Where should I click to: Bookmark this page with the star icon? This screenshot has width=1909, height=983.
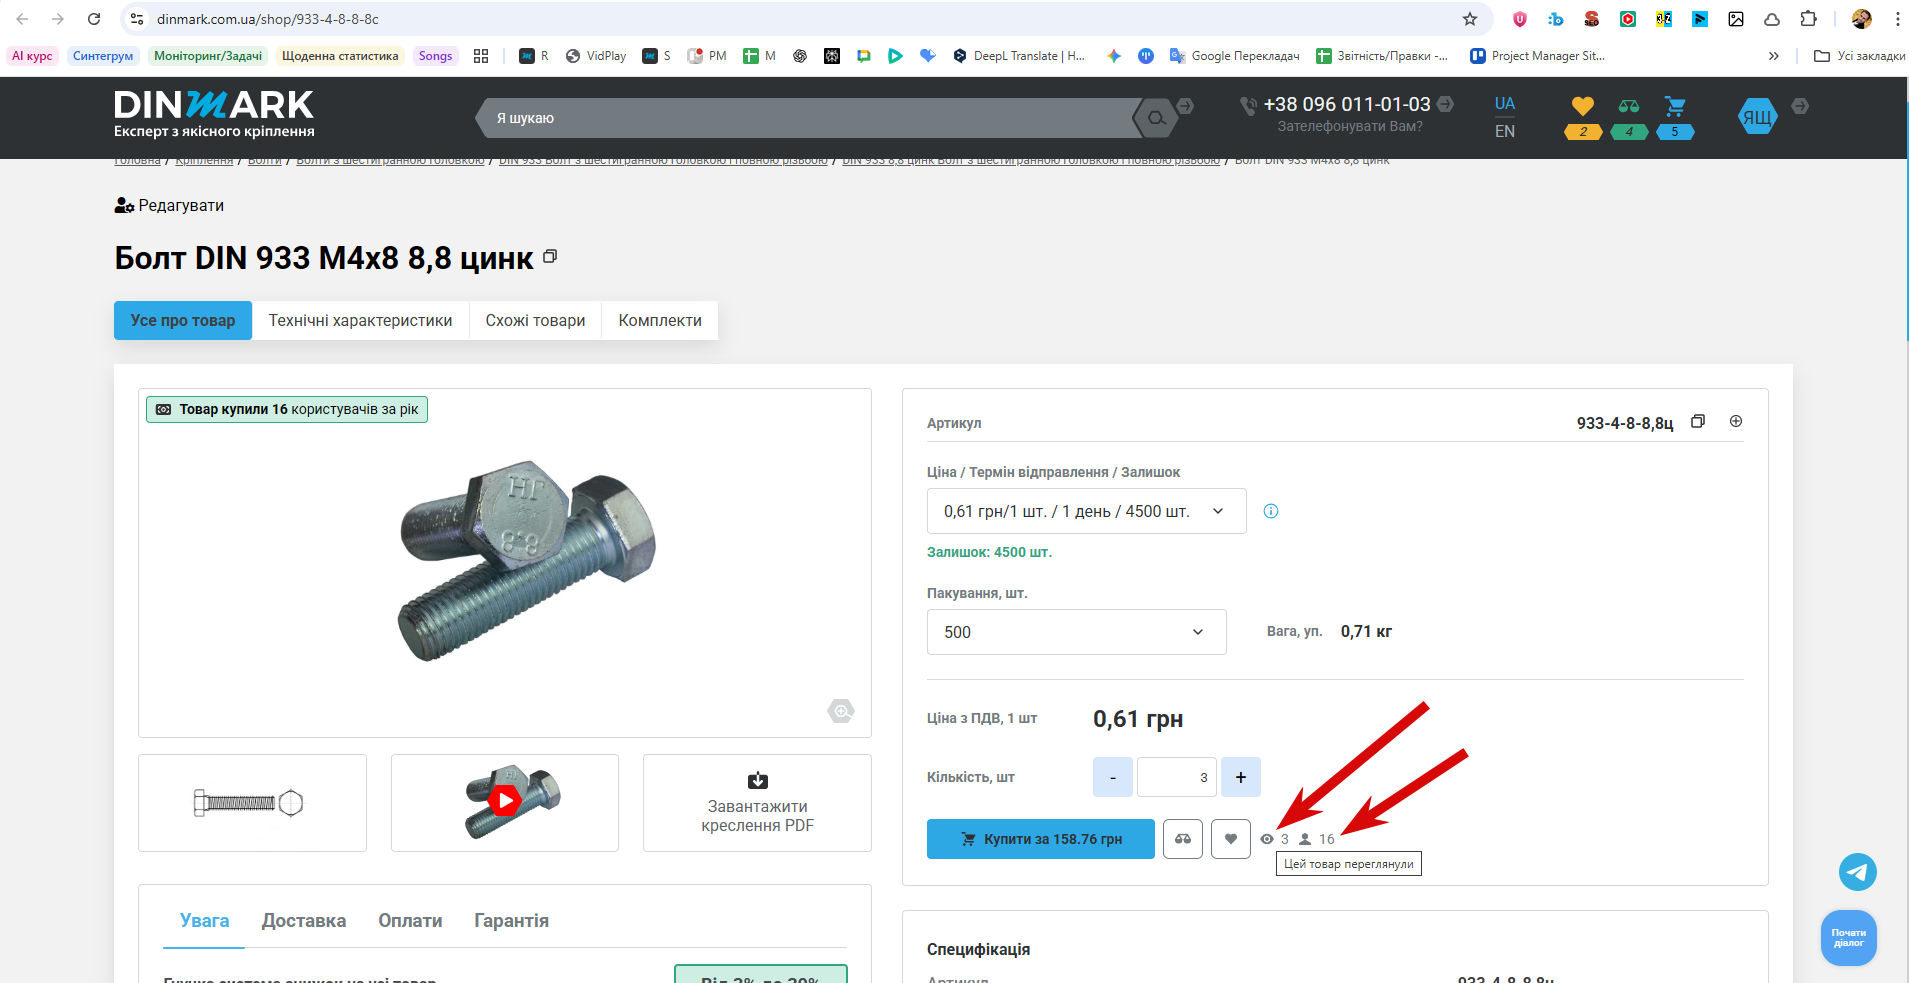(1470, 19)
